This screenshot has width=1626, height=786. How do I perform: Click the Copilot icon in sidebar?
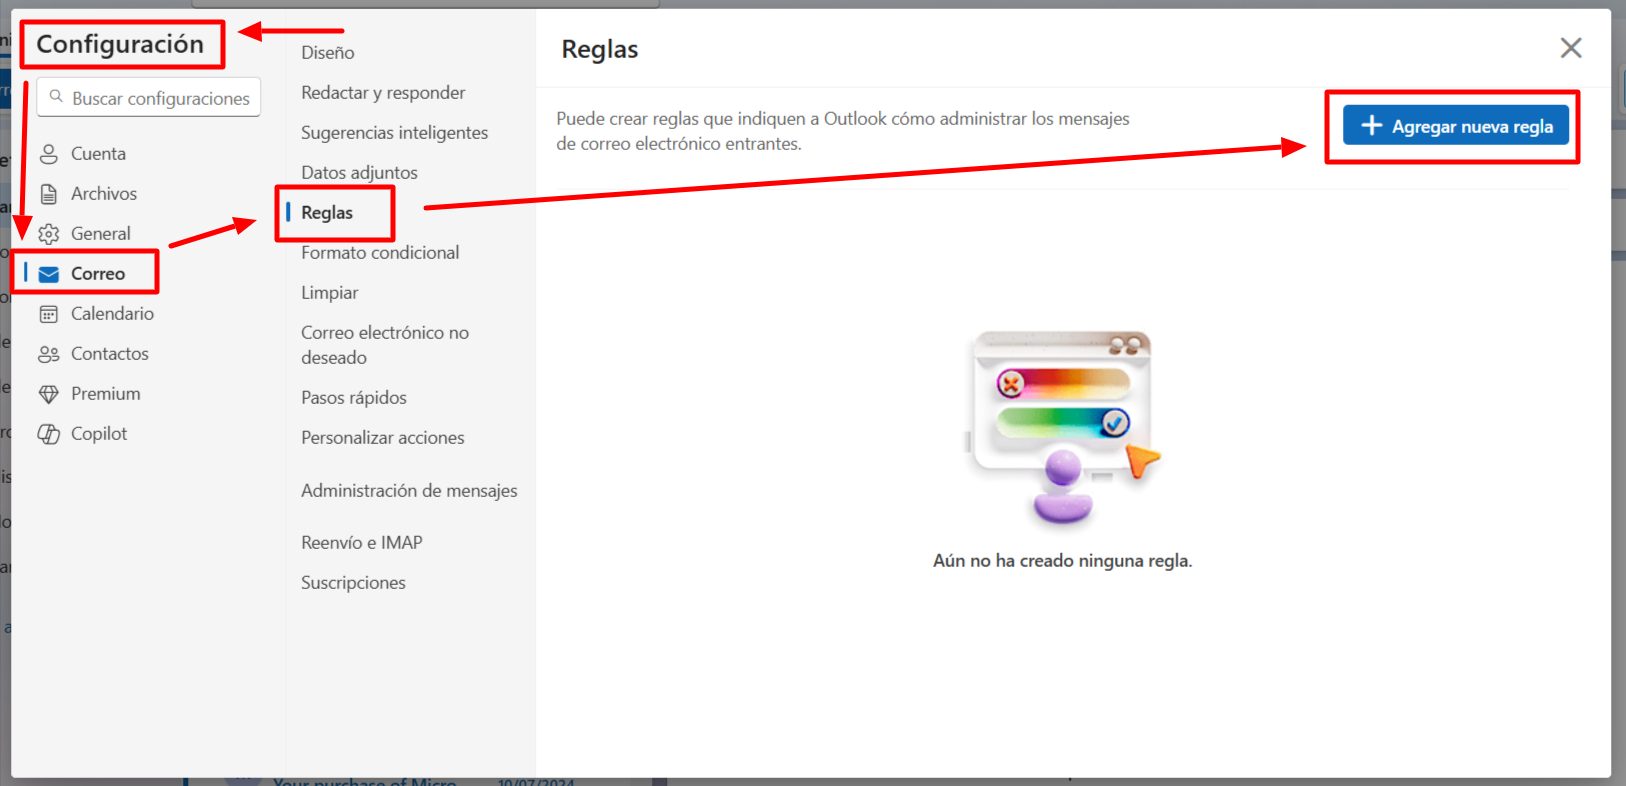tap(48, 434)
